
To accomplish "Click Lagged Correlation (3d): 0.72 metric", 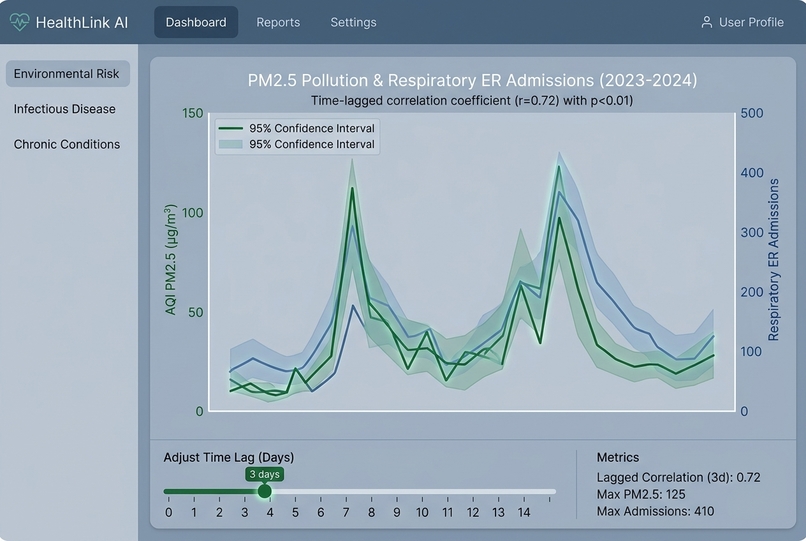I will tap(678, 477).
